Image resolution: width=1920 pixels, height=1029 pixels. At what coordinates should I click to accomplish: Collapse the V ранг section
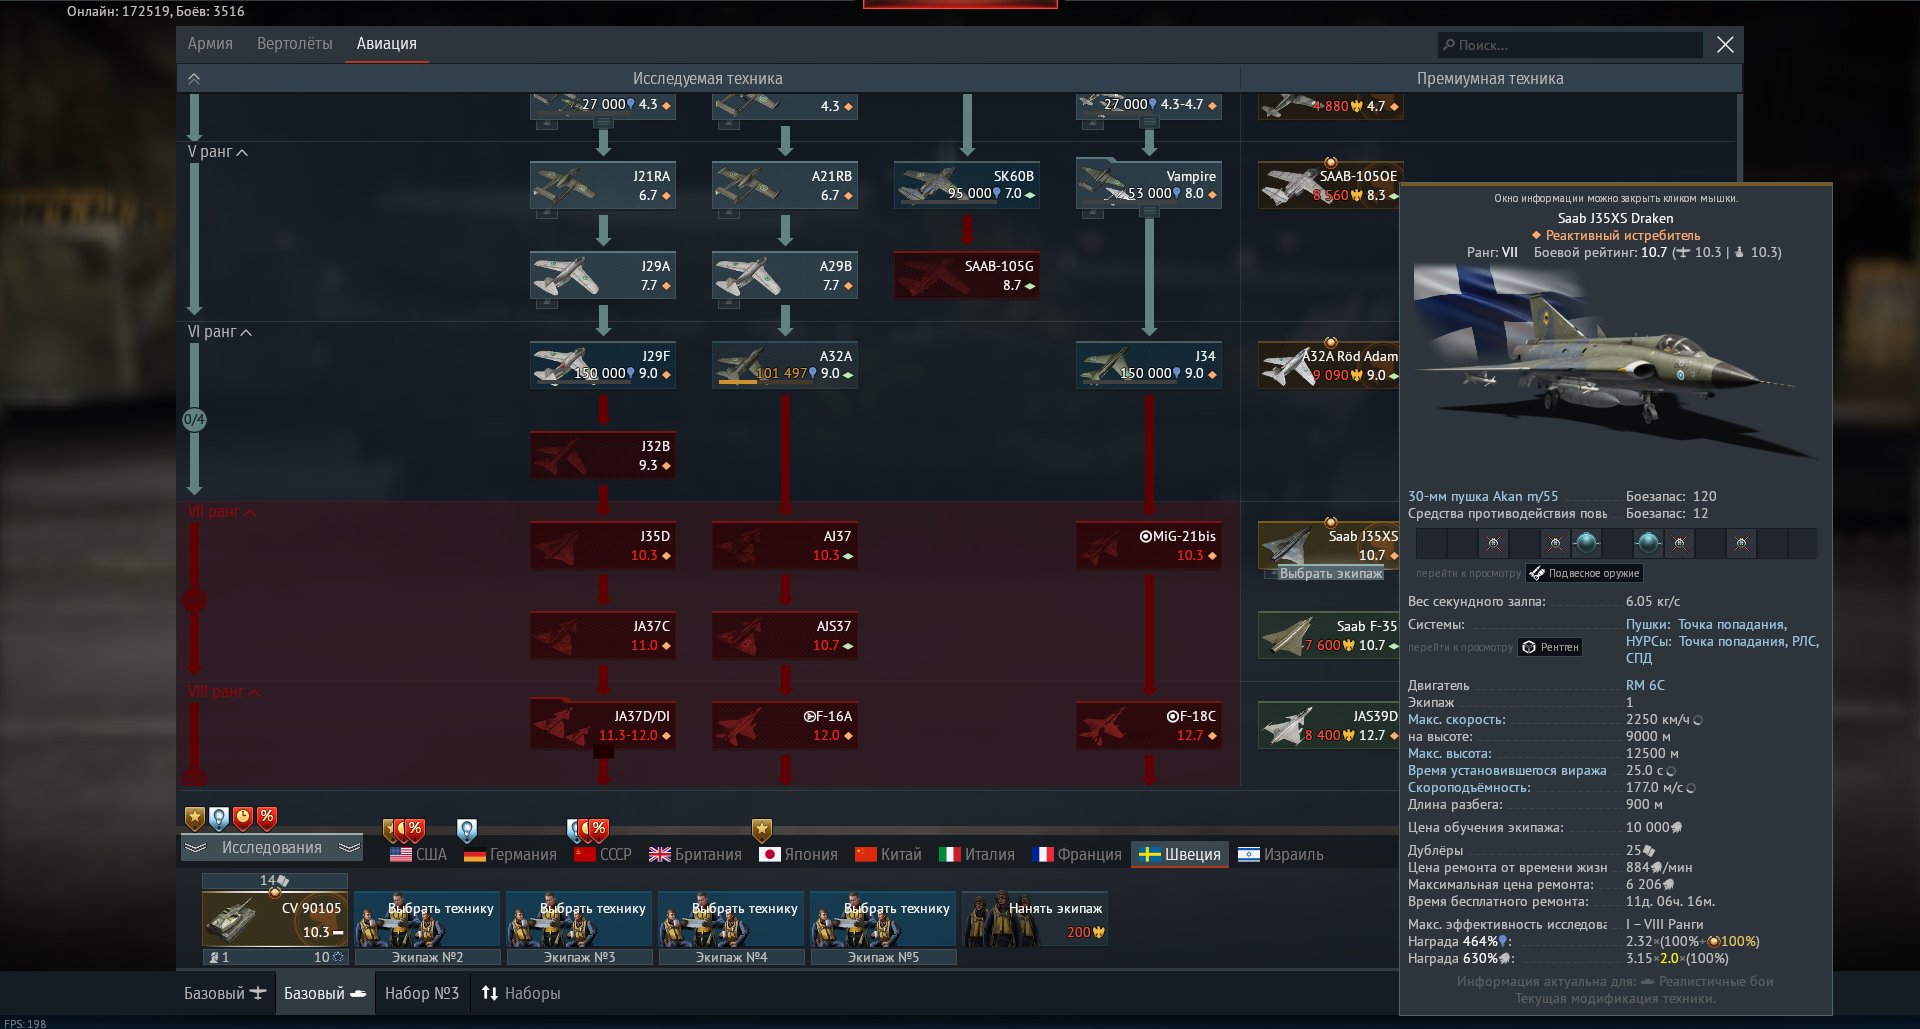(x=218, y=152)
